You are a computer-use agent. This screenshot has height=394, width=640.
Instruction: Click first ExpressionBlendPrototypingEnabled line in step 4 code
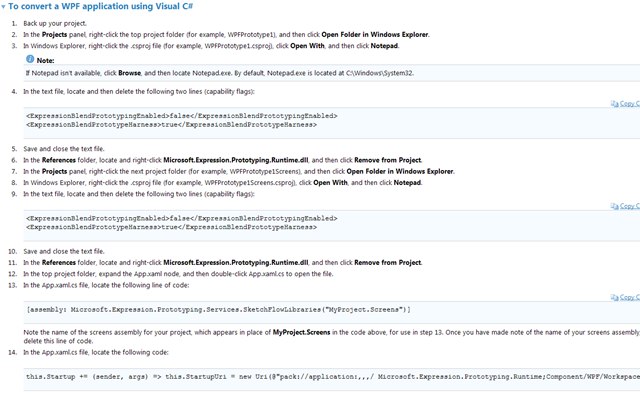point(182,116)
